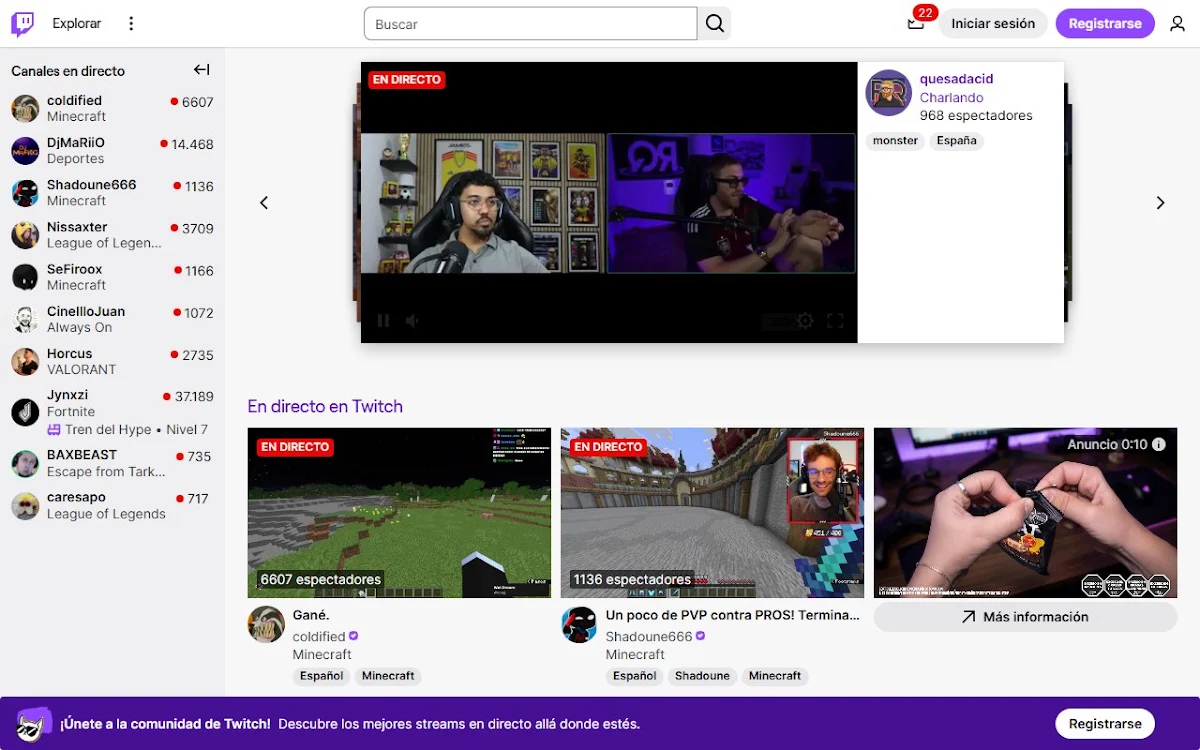Pause the featured stream video

[x=383, y=321]
